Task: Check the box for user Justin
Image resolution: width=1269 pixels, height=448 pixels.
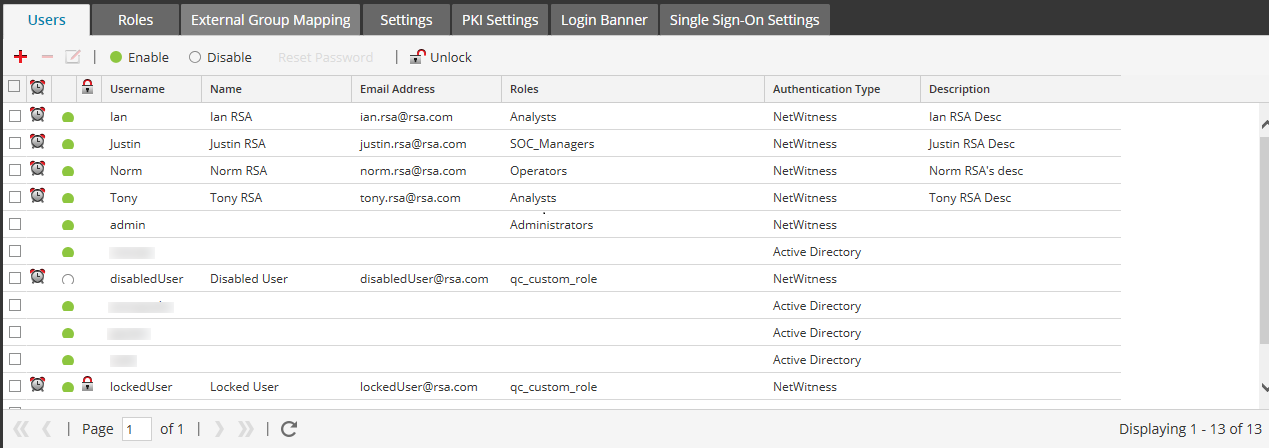Action: (x=15, y=144)
